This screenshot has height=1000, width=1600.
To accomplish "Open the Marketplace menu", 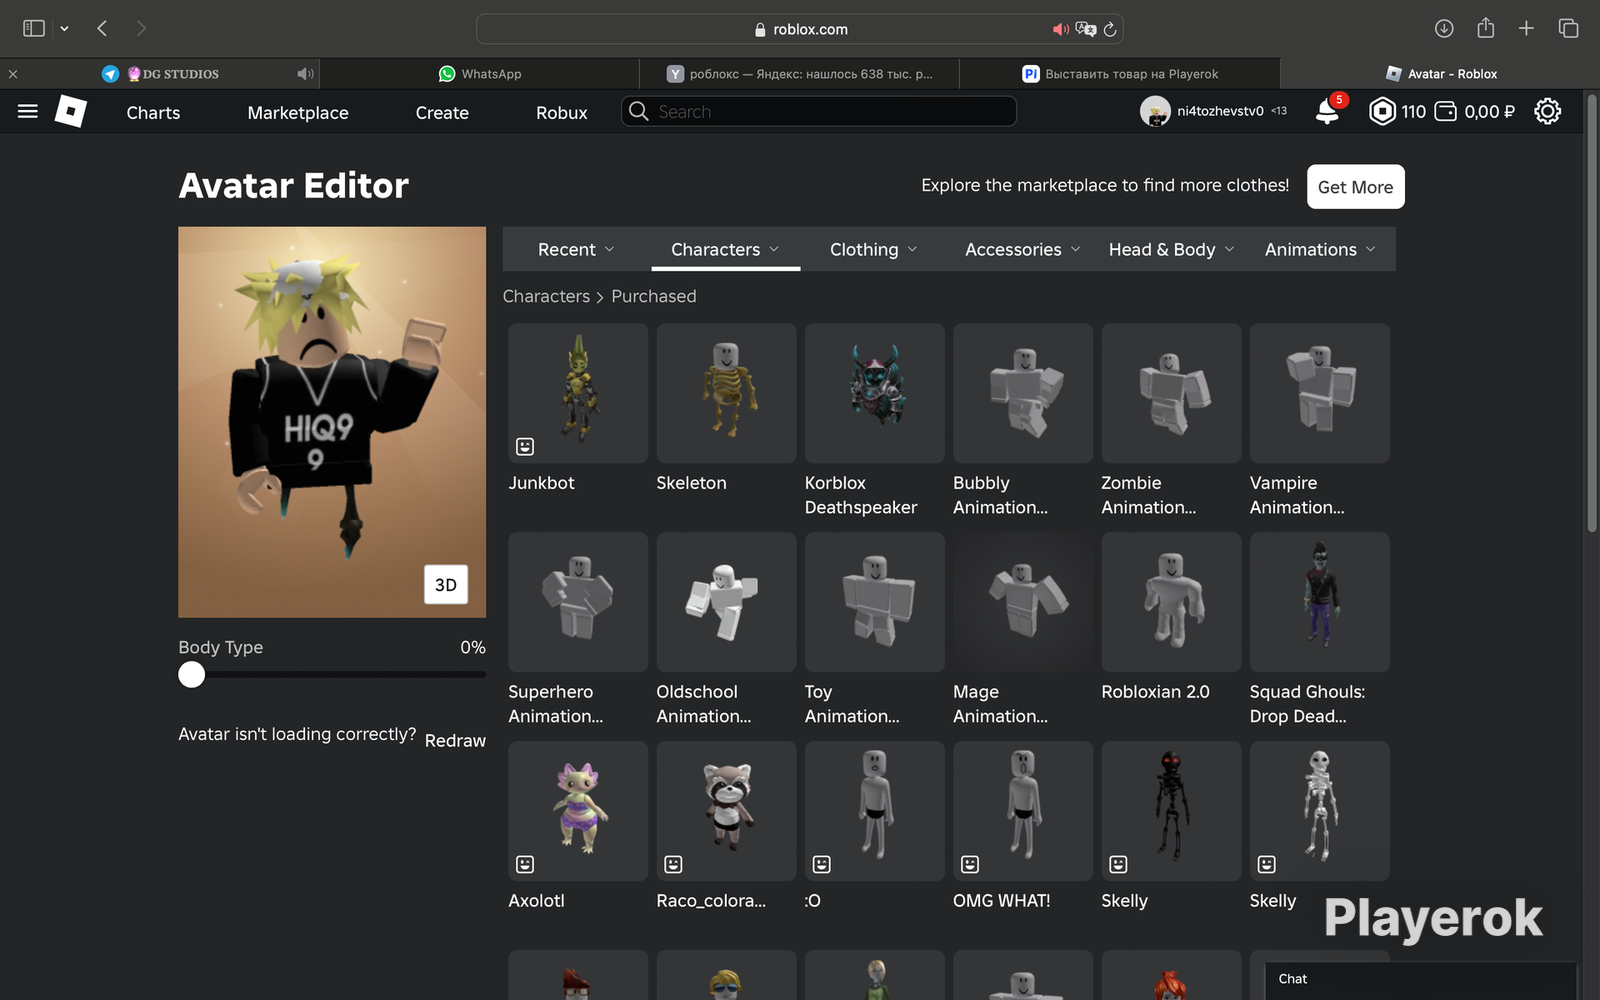I will 298,112.
